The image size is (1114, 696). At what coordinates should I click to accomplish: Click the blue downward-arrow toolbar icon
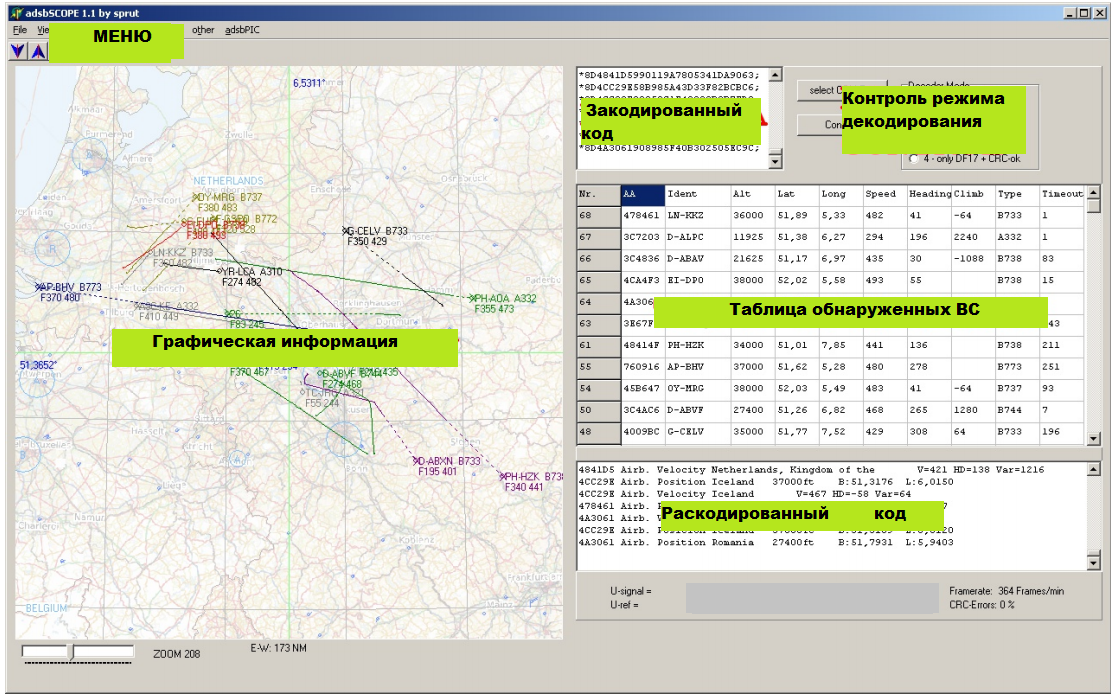tap(17, 50)
